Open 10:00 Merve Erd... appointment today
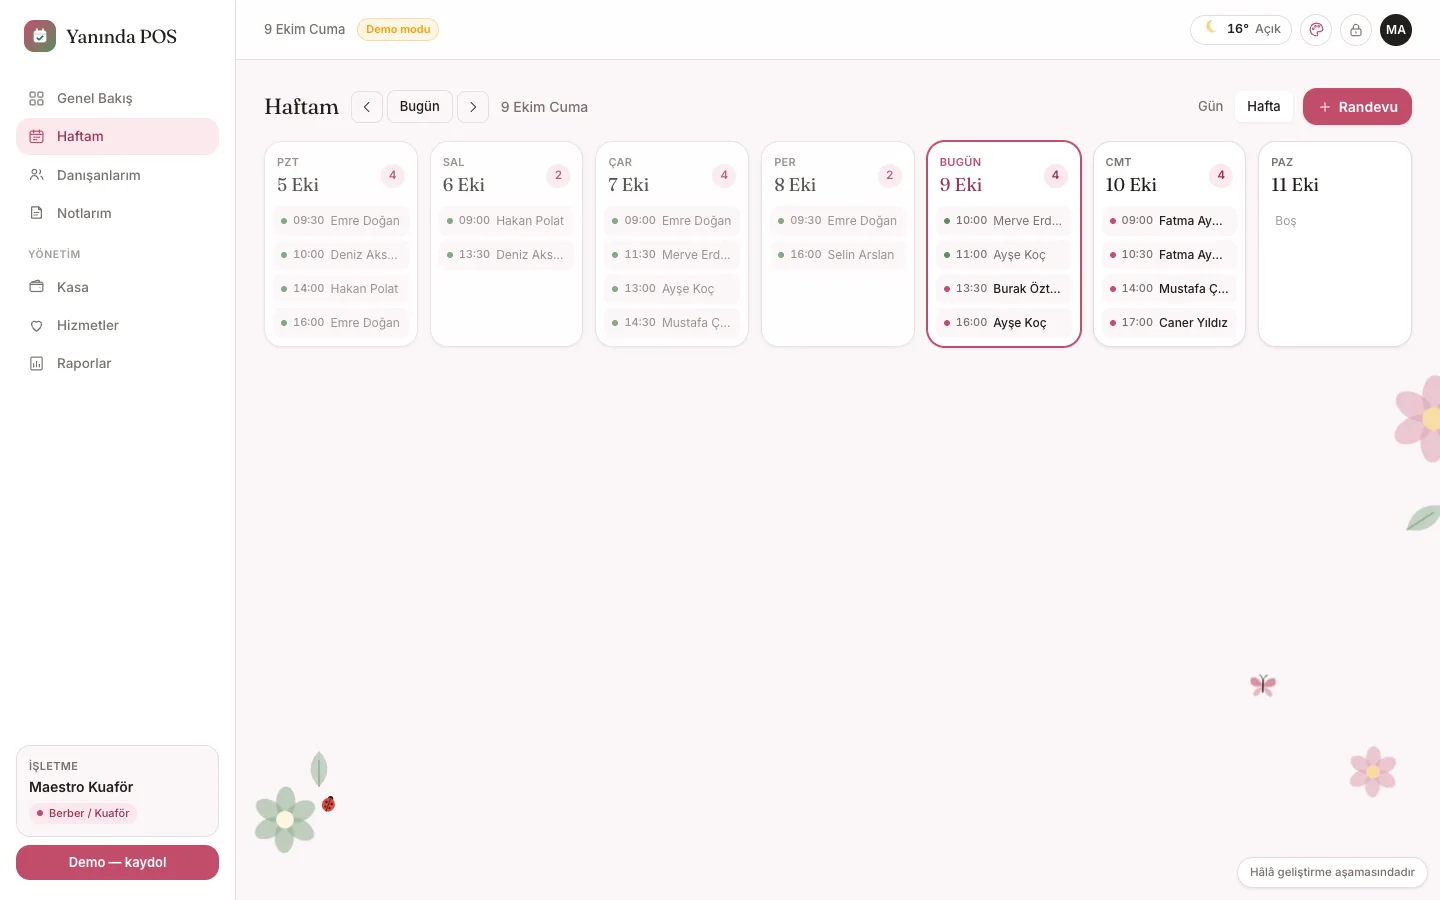The height and width of the screenshot is (900, 1440). pos(1004,221)
